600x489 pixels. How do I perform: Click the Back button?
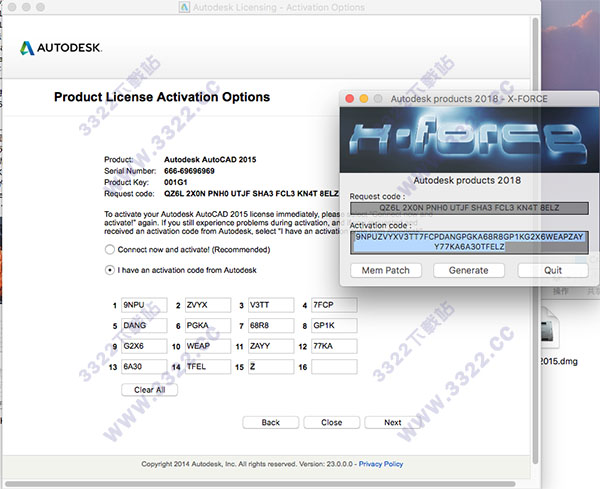click(x=271, y=422)
